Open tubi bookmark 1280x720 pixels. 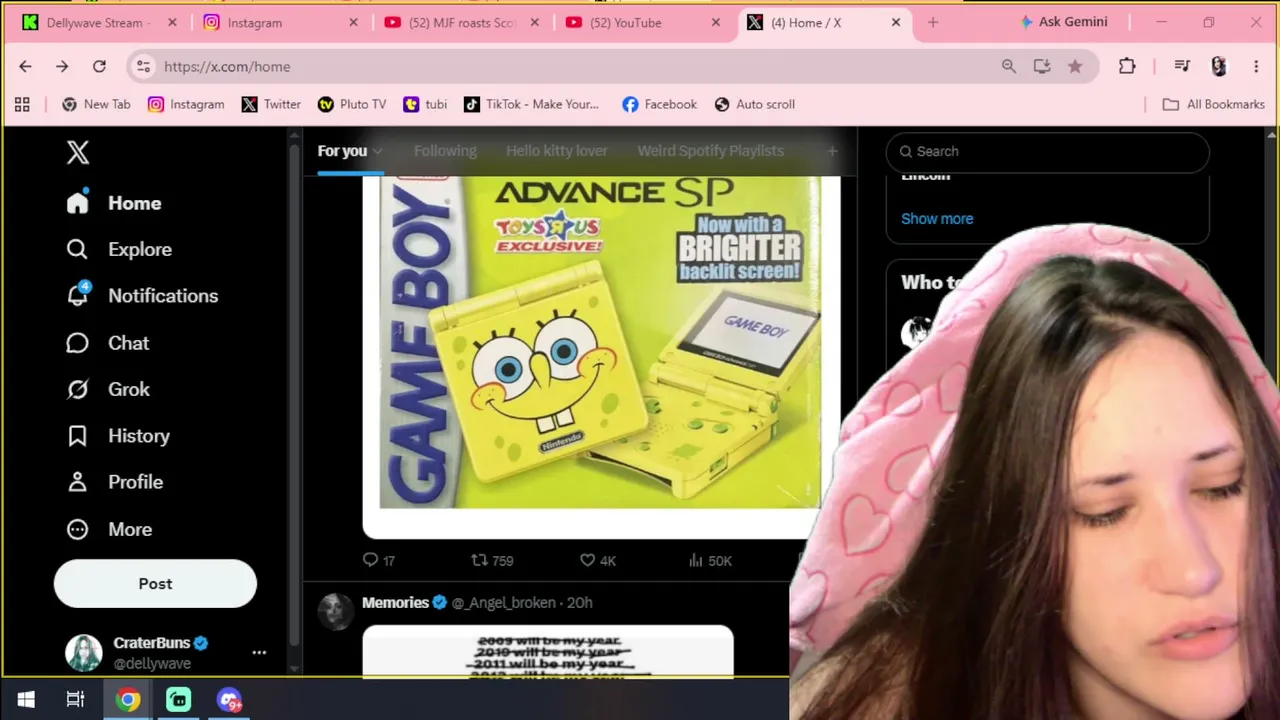425,104
